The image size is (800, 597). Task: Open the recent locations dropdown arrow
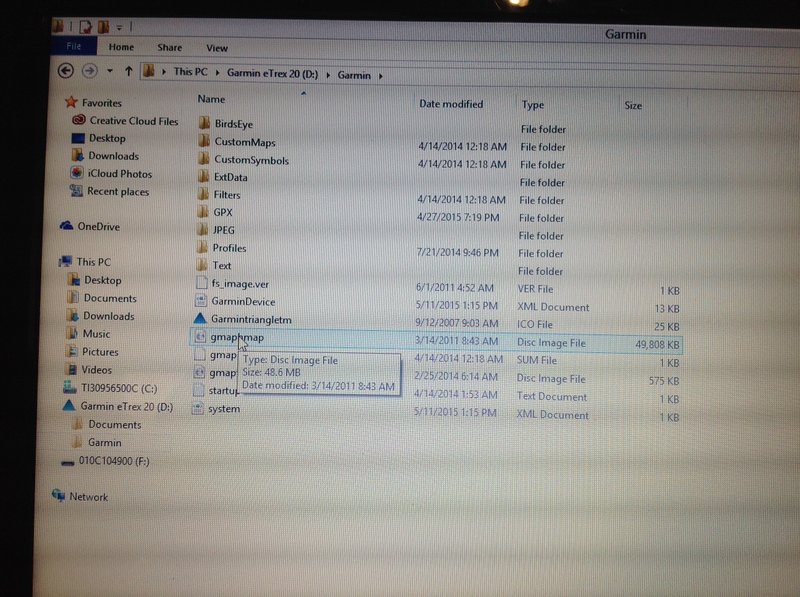pos(110,71)
